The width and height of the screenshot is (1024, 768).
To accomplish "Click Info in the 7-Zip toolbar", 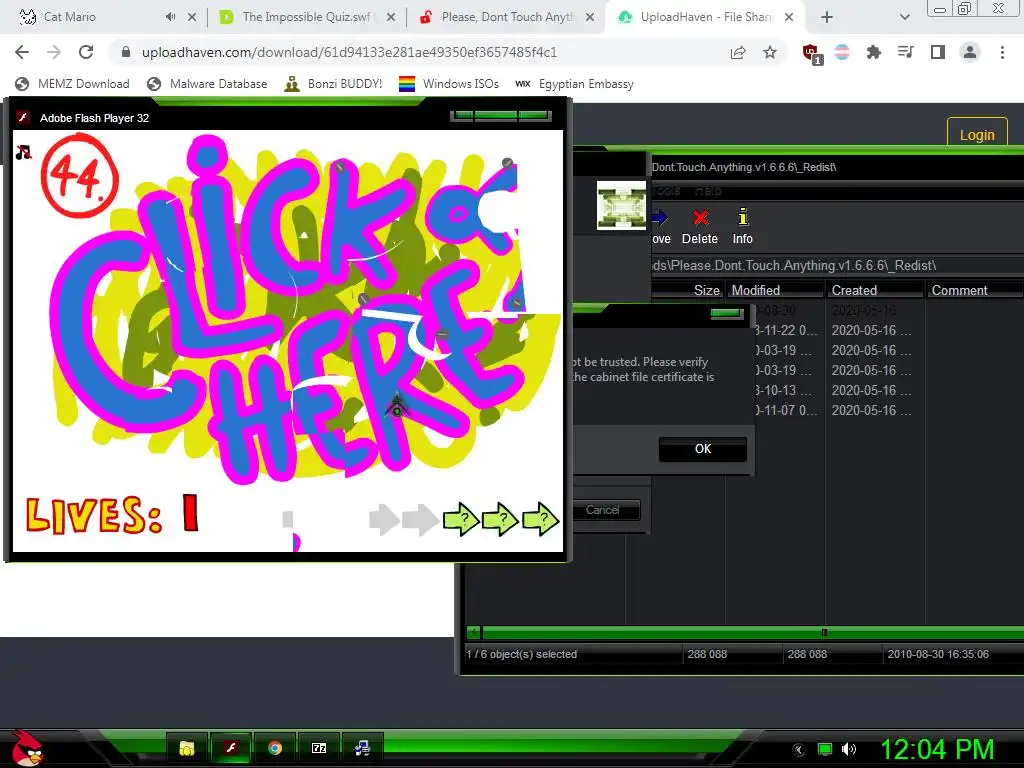I will [743, 227].
